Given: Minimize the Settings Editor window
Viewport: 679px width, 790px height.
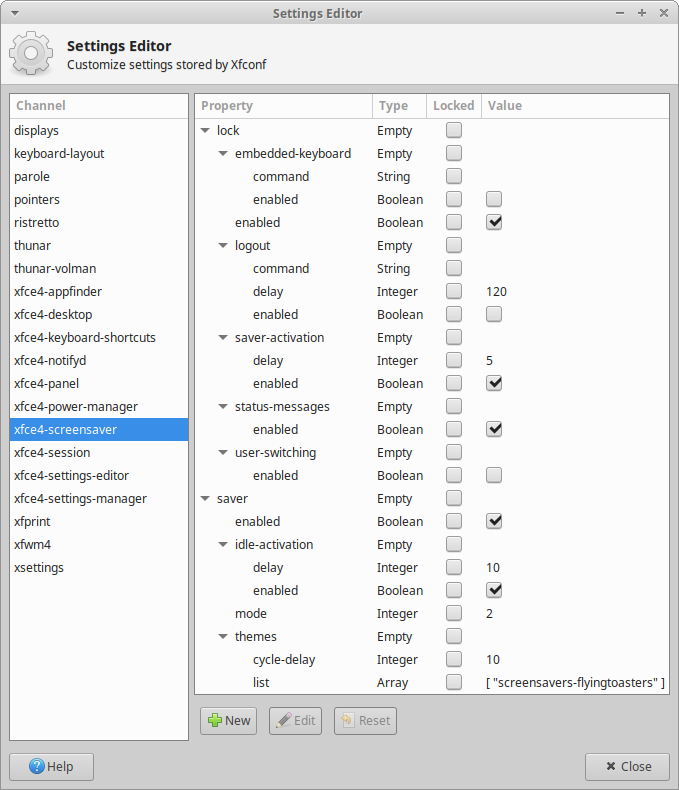Looking at the screenshot, I should pos(620,13).
